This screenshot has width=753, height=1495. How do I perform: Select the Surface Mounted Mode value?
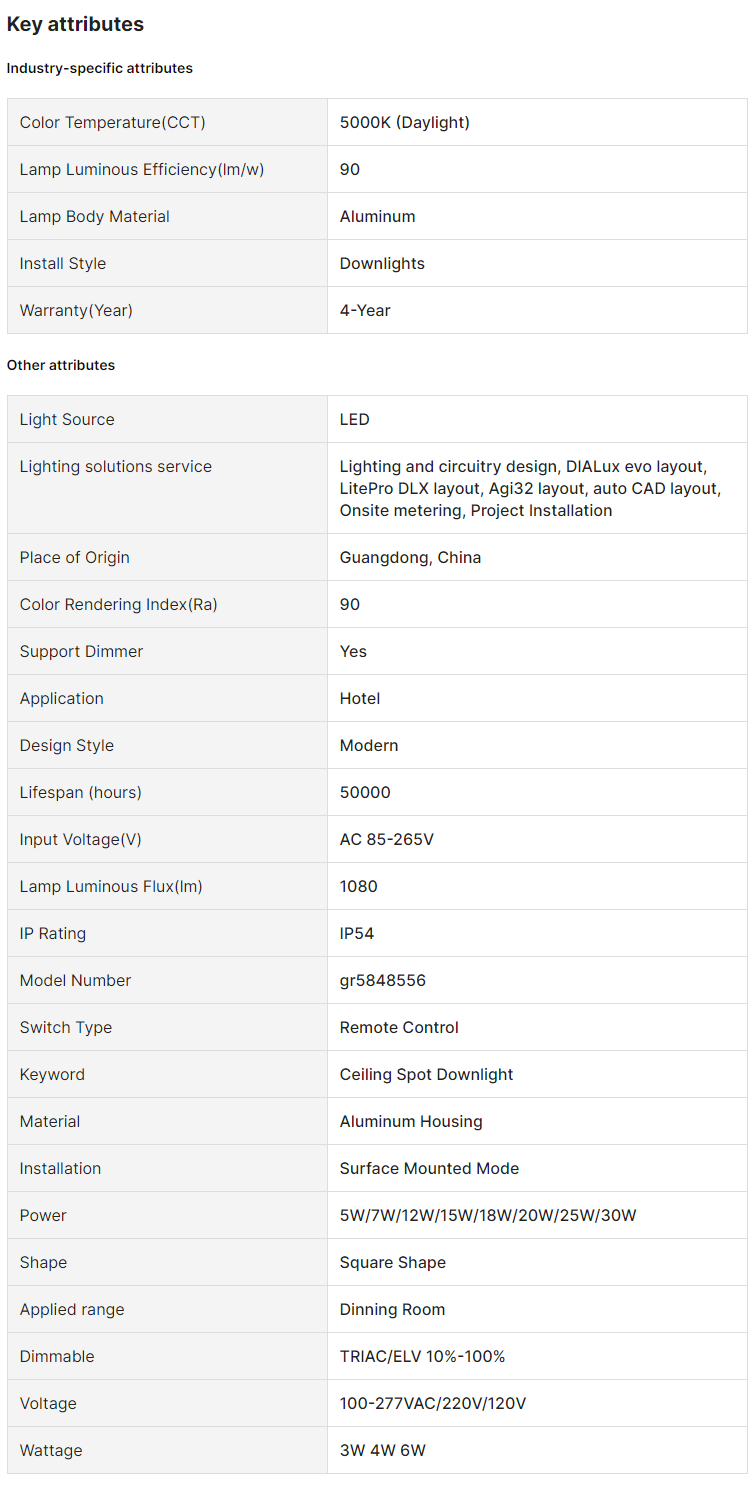(429, 1168)
